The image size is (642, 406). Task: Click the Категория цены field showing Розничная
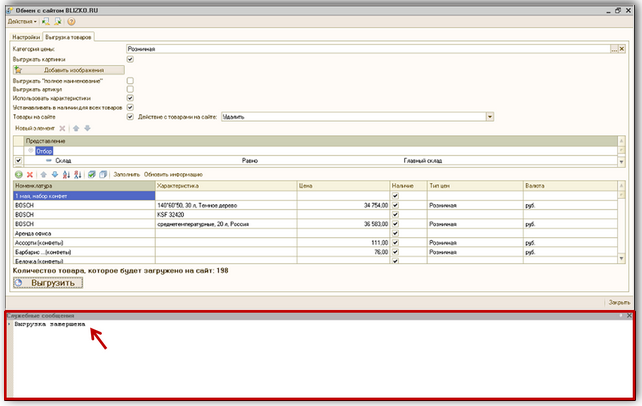368,49
